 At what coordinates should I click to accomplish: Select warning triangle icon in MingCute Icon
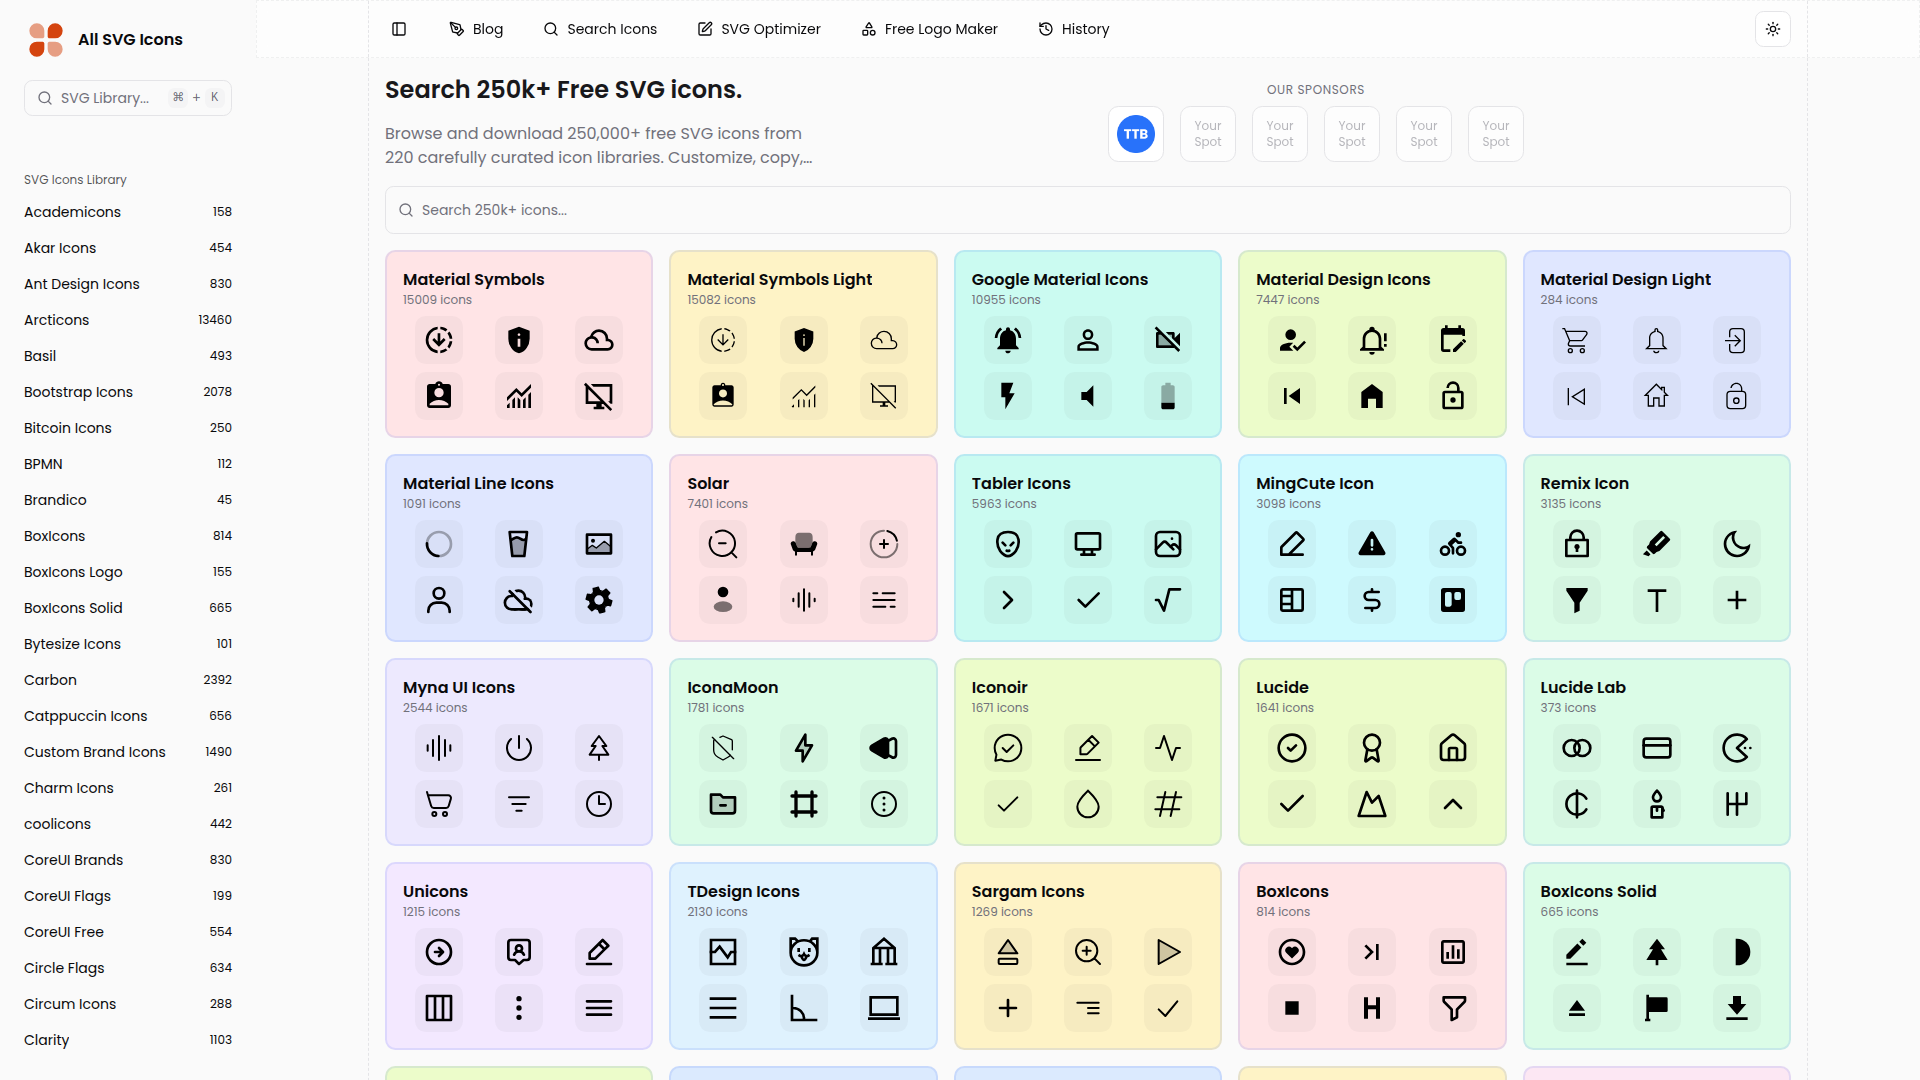click(1372, 544)
